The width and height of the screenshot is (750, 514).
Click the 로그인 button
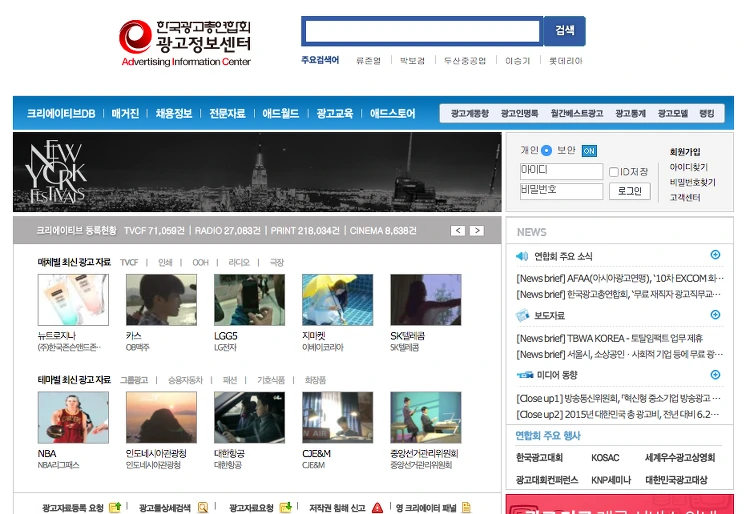pos(629,191)
